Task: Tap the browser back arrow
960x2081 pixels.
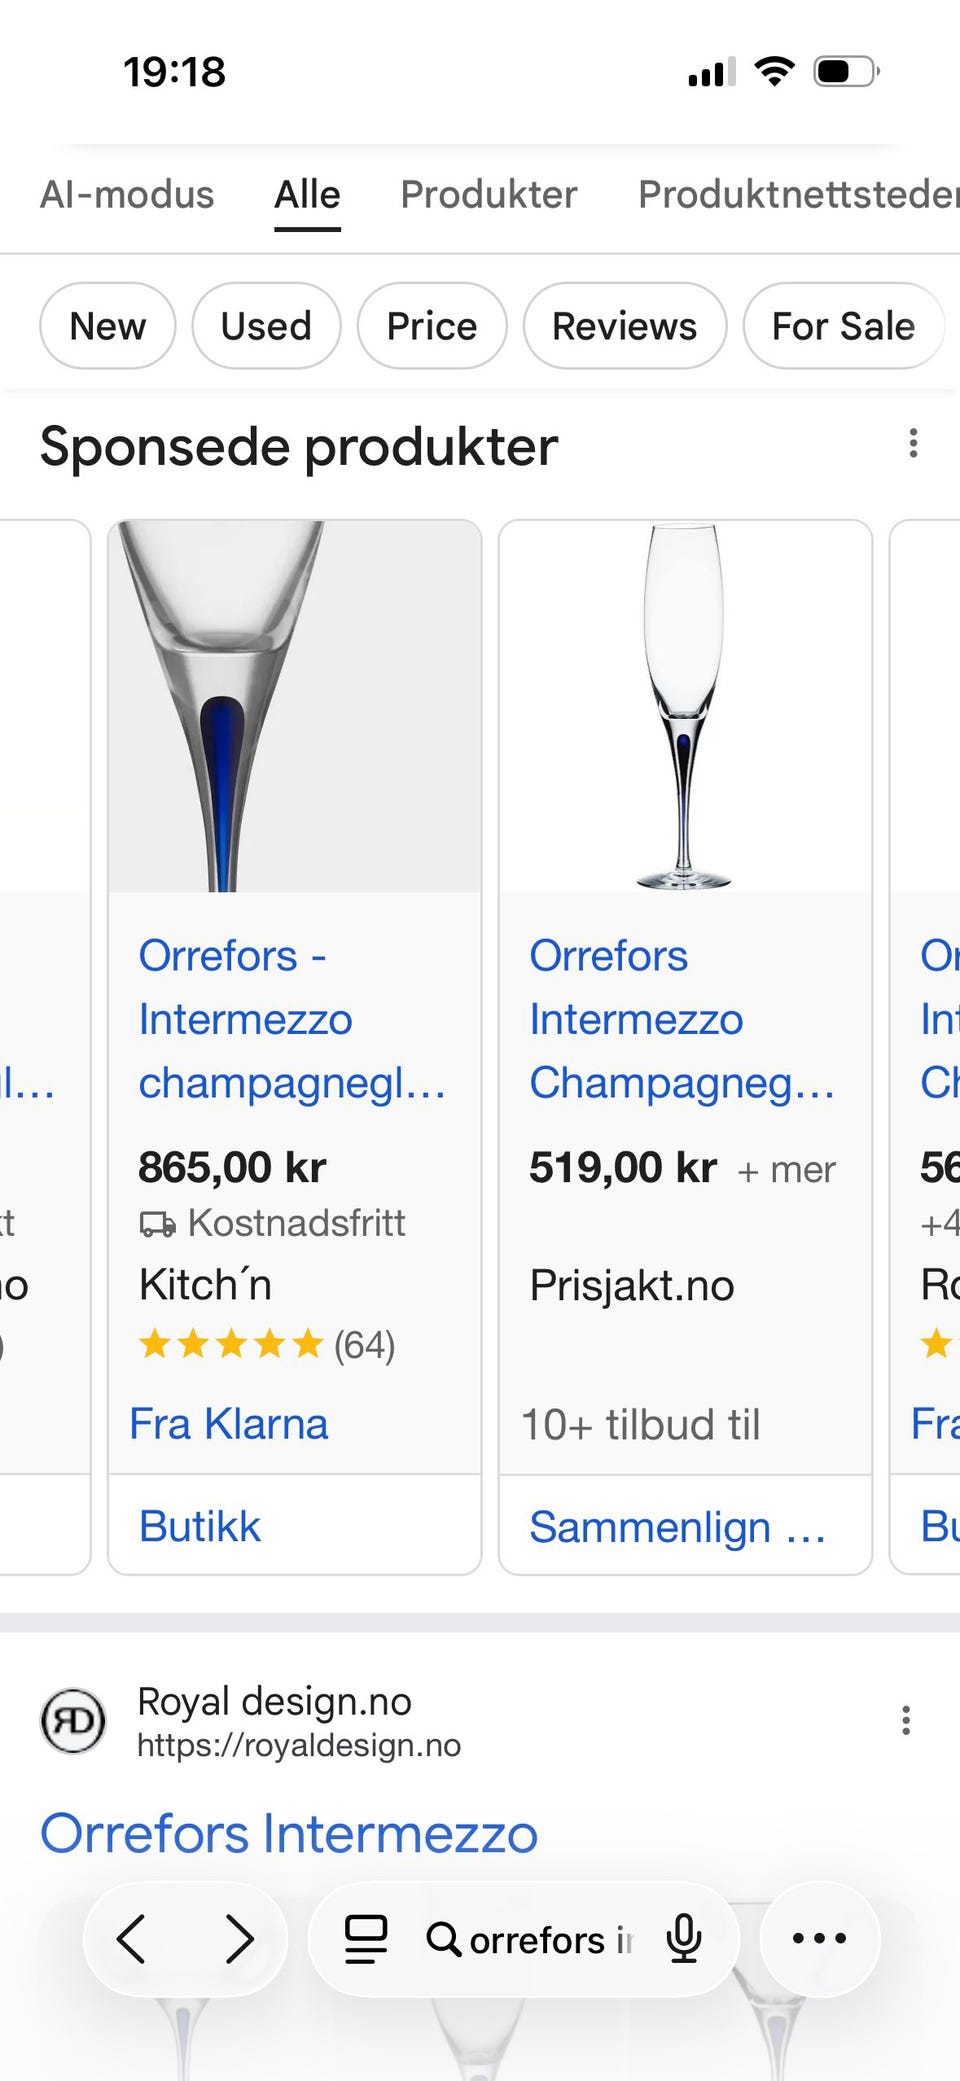Action: tap(132, 1939)
